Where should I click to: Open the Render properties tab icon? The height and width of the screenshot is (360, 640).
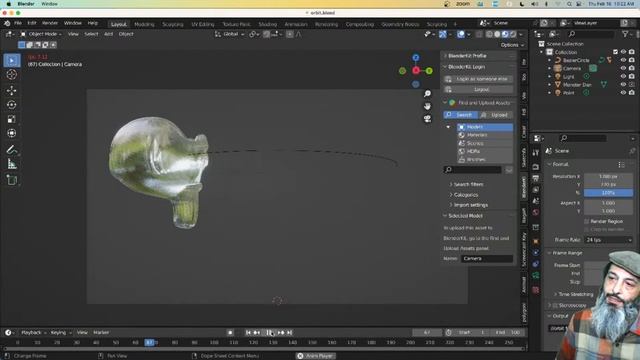(536, 167)
